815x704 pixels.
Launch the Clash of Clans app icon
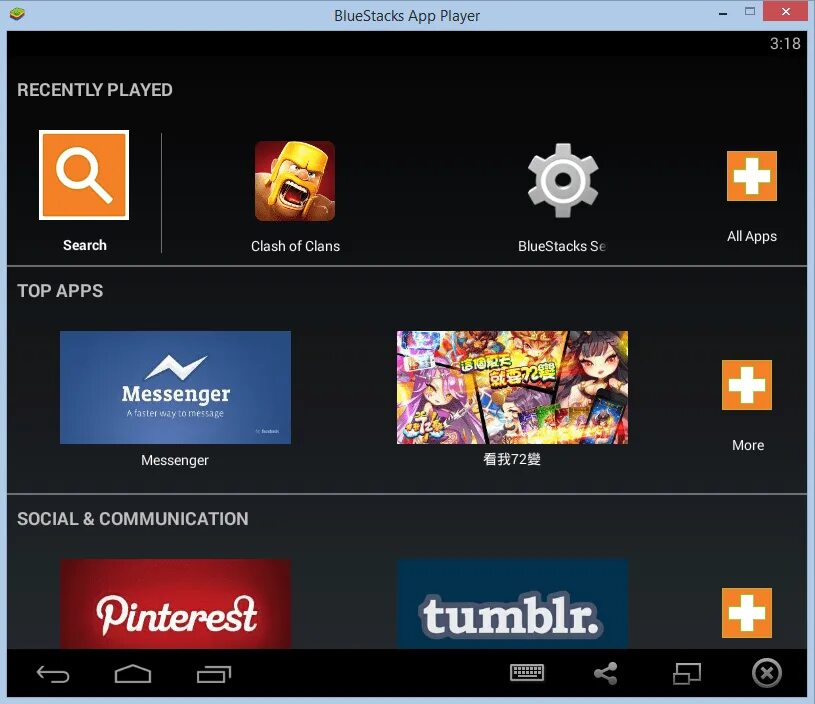pyautogui.click(x=295, y=180)
